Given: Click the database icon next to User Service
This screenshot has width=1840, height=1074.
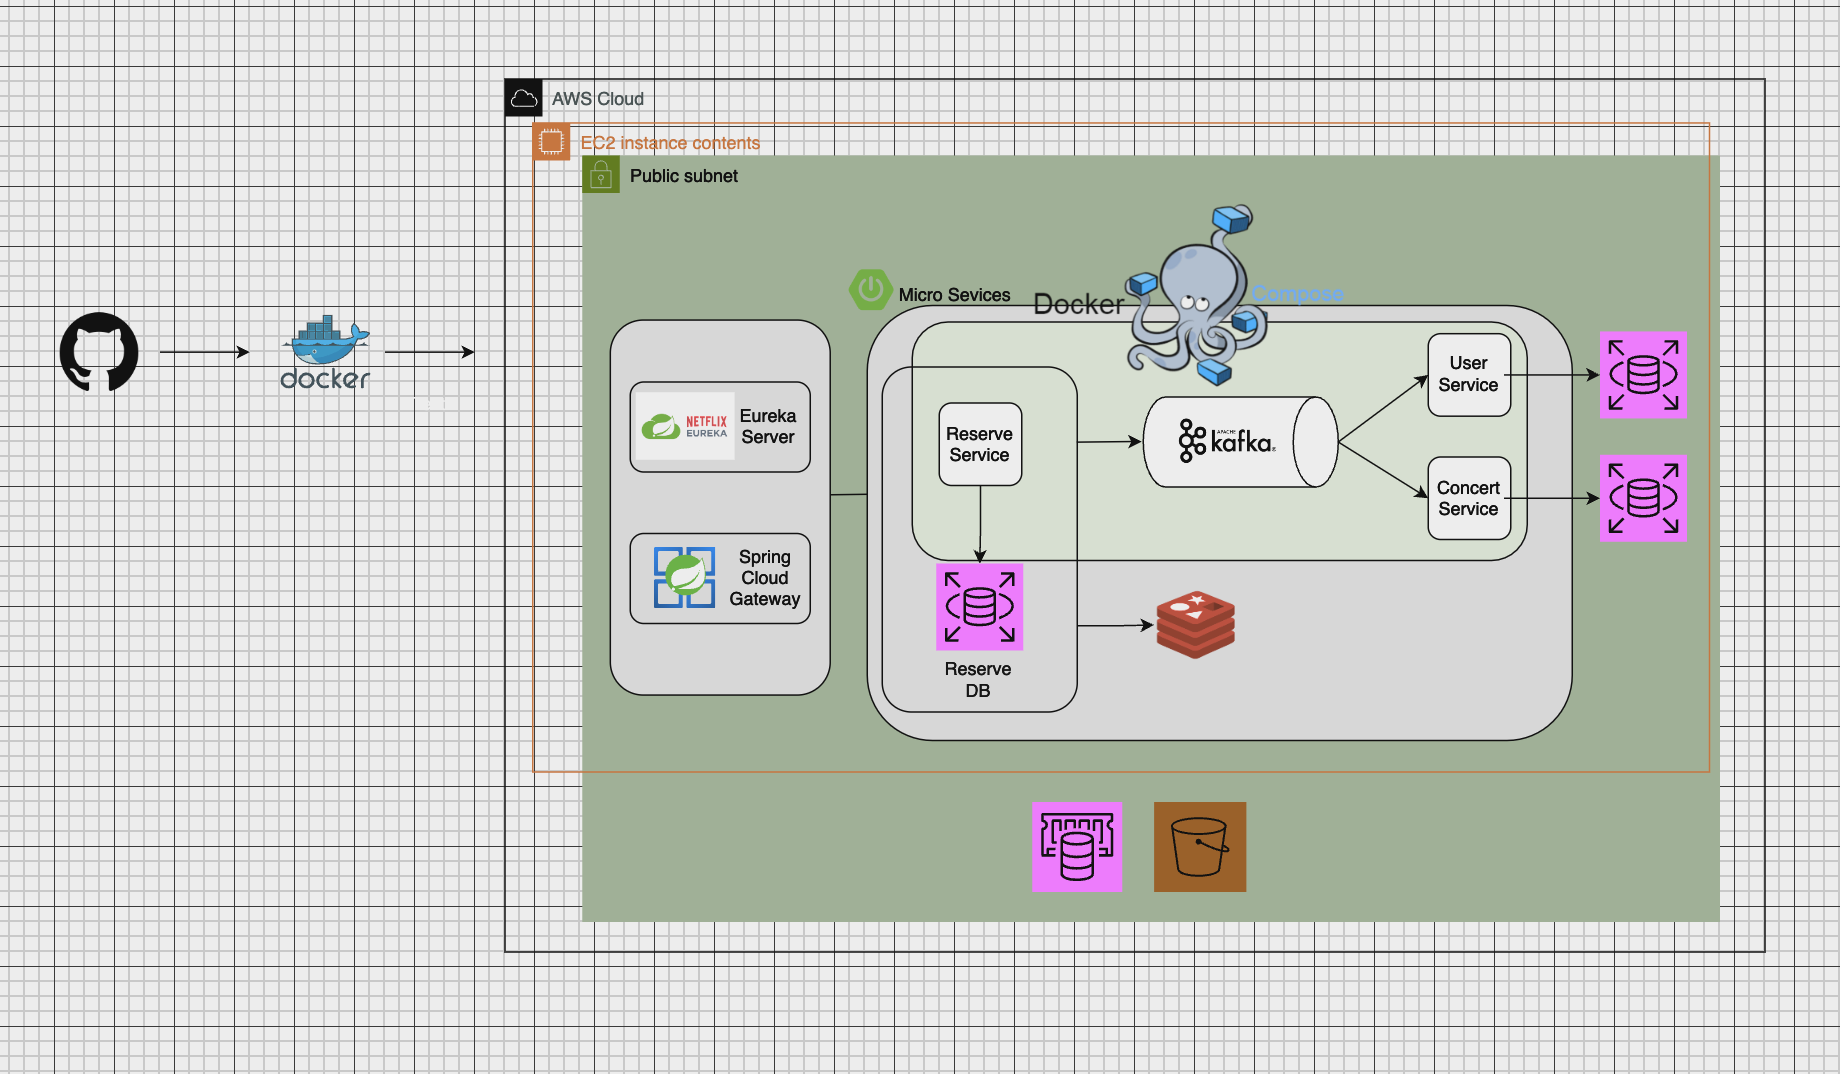Looking at the screenshot, I should coord(1643,375).
